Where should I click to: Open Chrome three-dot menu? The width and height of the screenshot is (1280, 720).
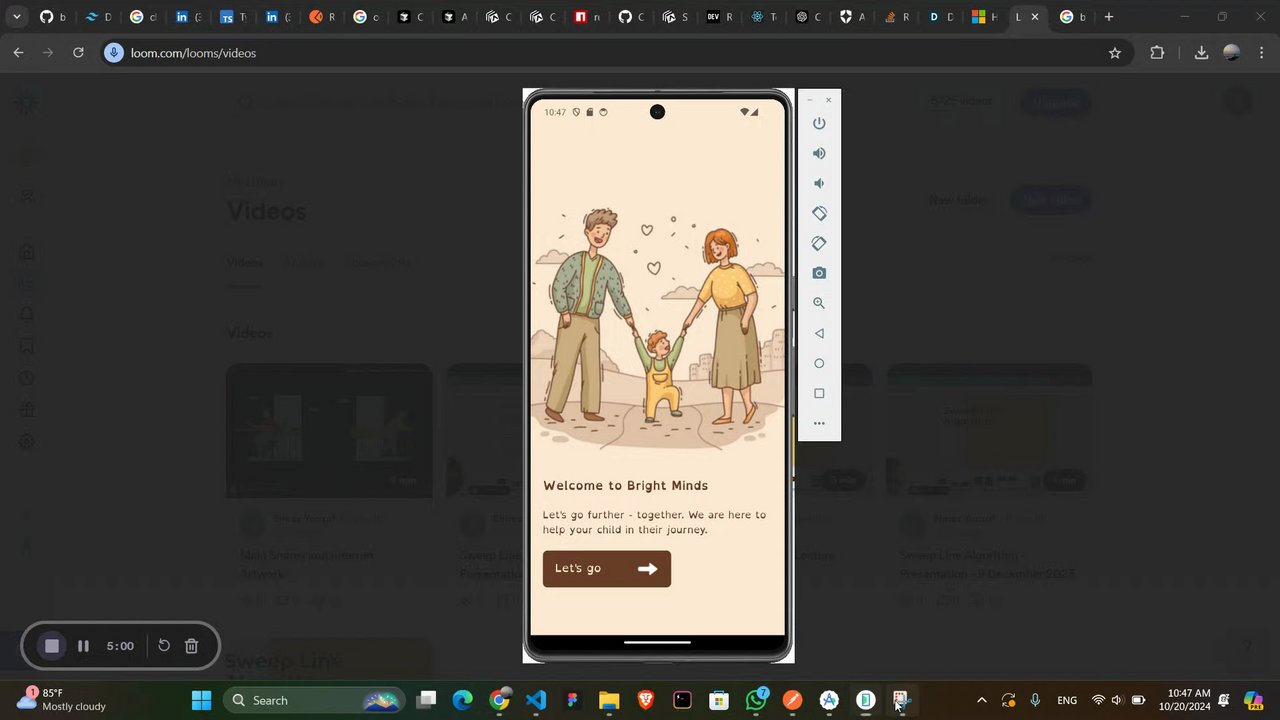[x=1261, y=53]
